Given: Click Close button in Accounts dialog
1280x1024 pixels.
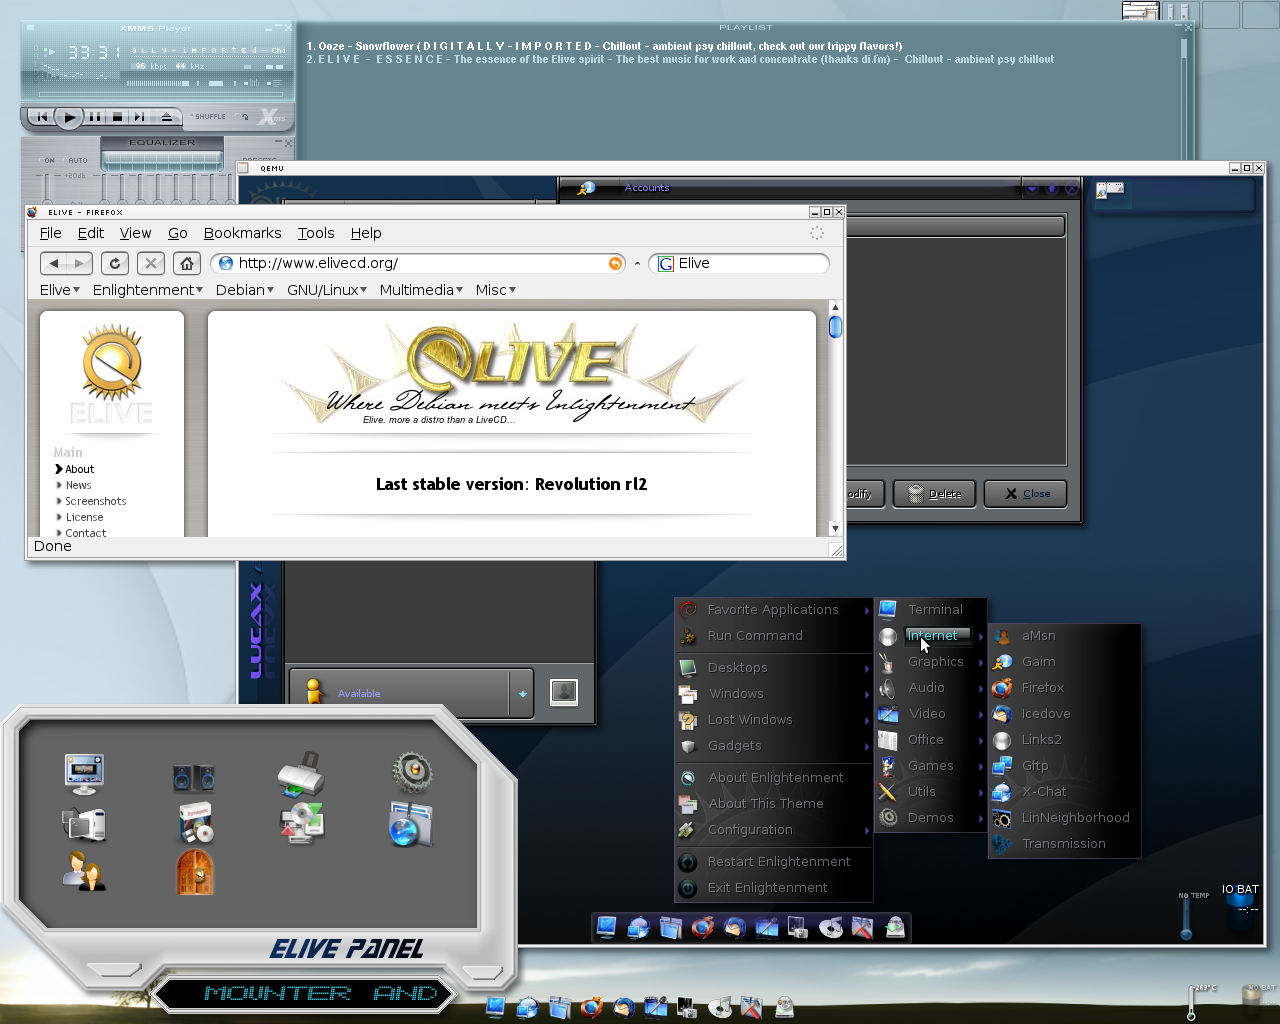Looking at the screenshot, I should point(1025,494).
